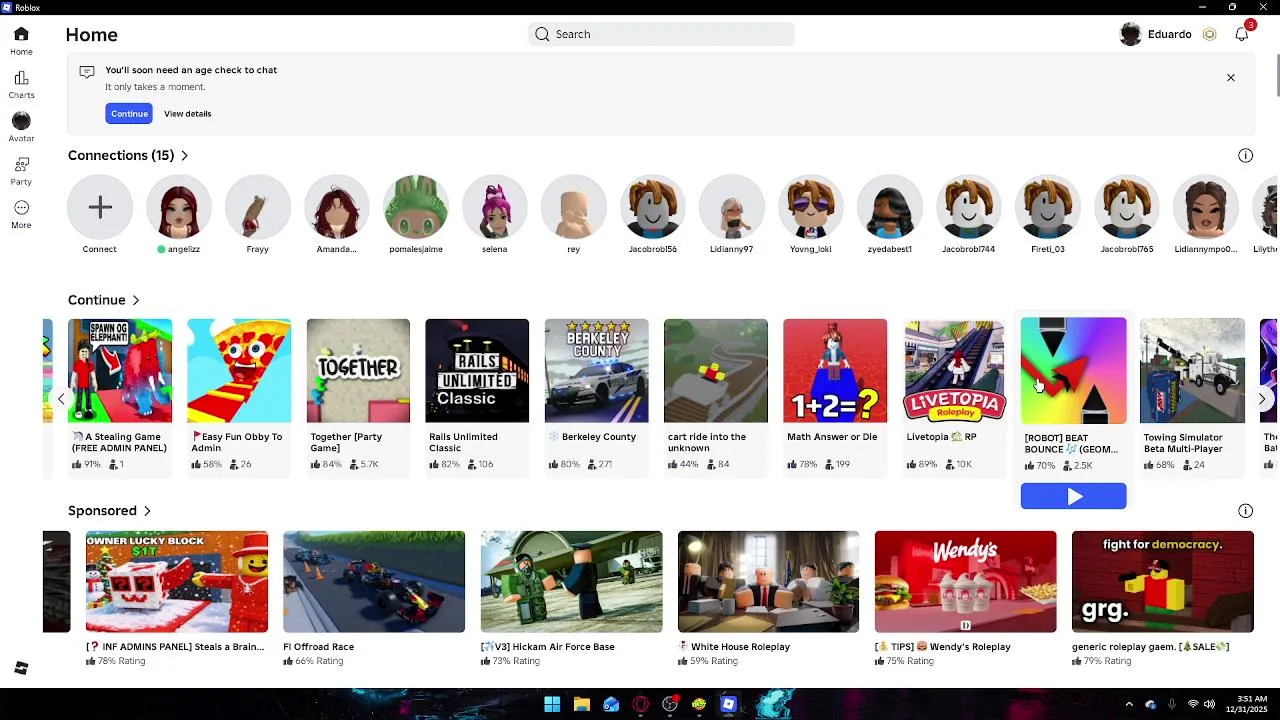Click the Eduardo username text

click(x=1169, y=34)
